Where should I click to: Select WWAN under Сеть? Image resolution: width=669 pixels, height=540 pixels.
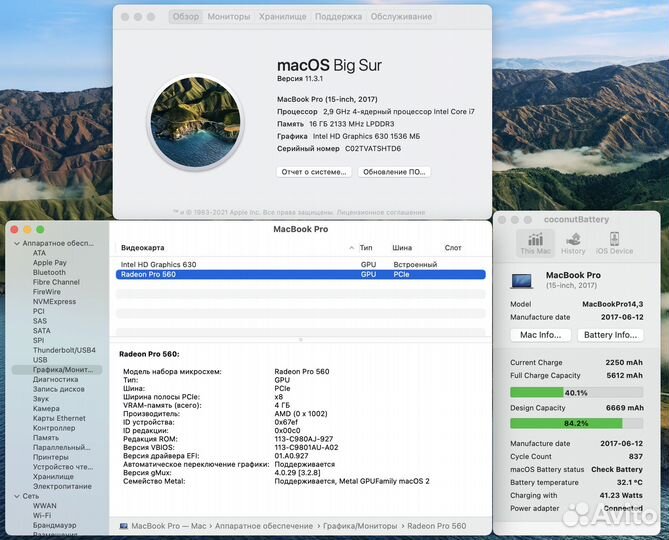(45, 506)
